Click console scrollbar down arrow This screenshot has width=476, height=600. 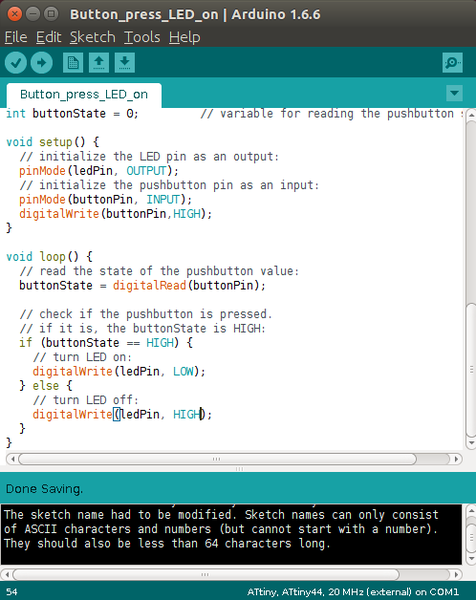tap(471, 558)
